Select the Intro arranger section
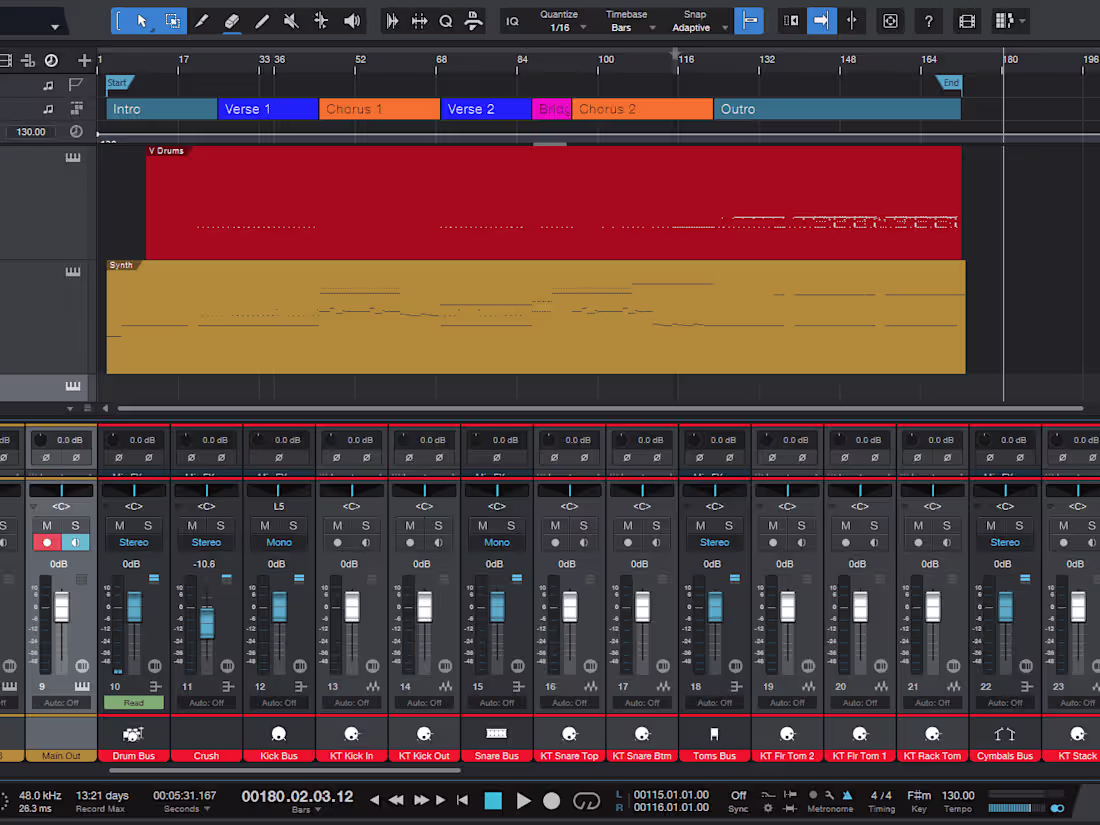The width and height of the screenshot is (1100, 825). (161, 109)
